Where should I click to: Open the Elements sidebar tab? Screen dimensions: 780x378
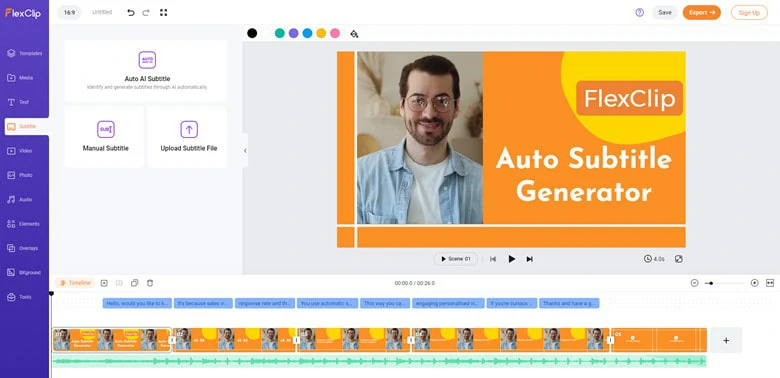(x=24, y=224)
